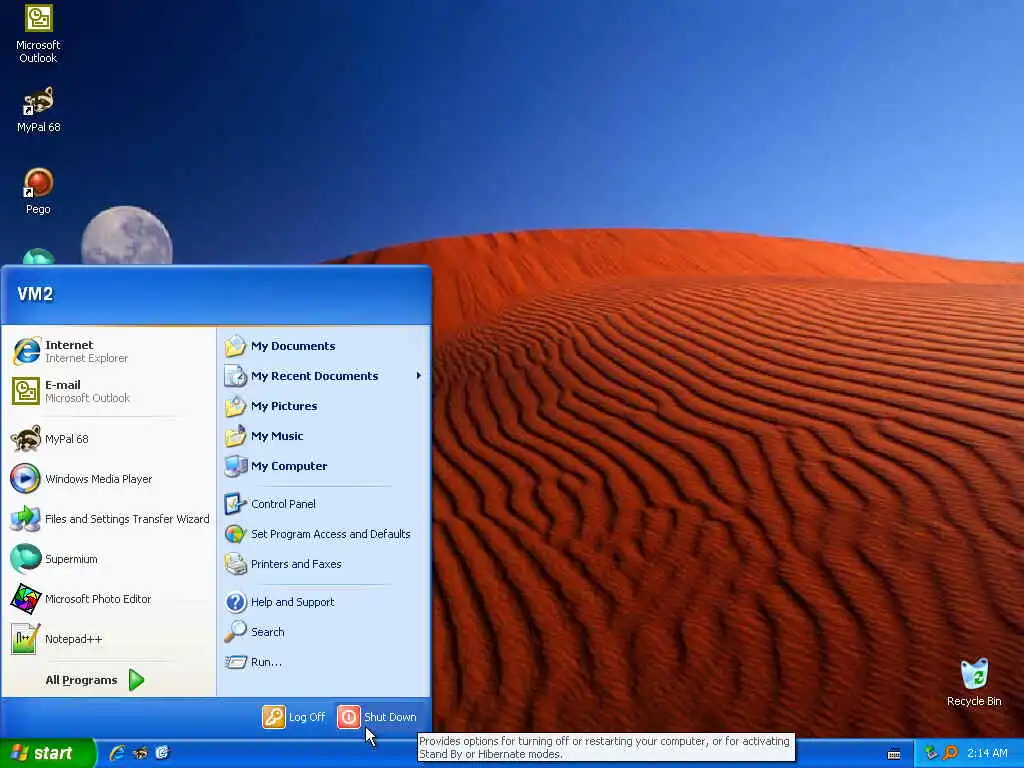Launch Supermium from the Start menu
1024x768 pixels.
pyautogui.click(x=108, y=559)
